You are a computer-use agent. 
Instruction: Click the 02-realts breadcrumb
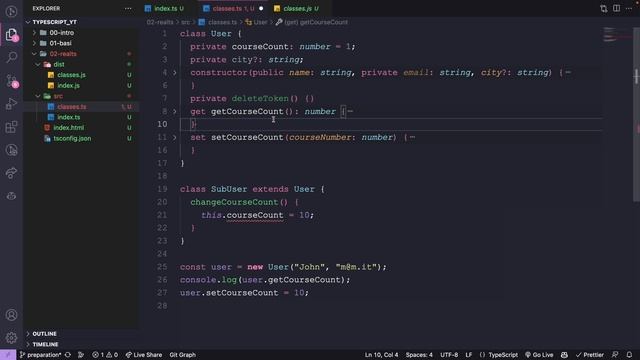coord(160,22)
